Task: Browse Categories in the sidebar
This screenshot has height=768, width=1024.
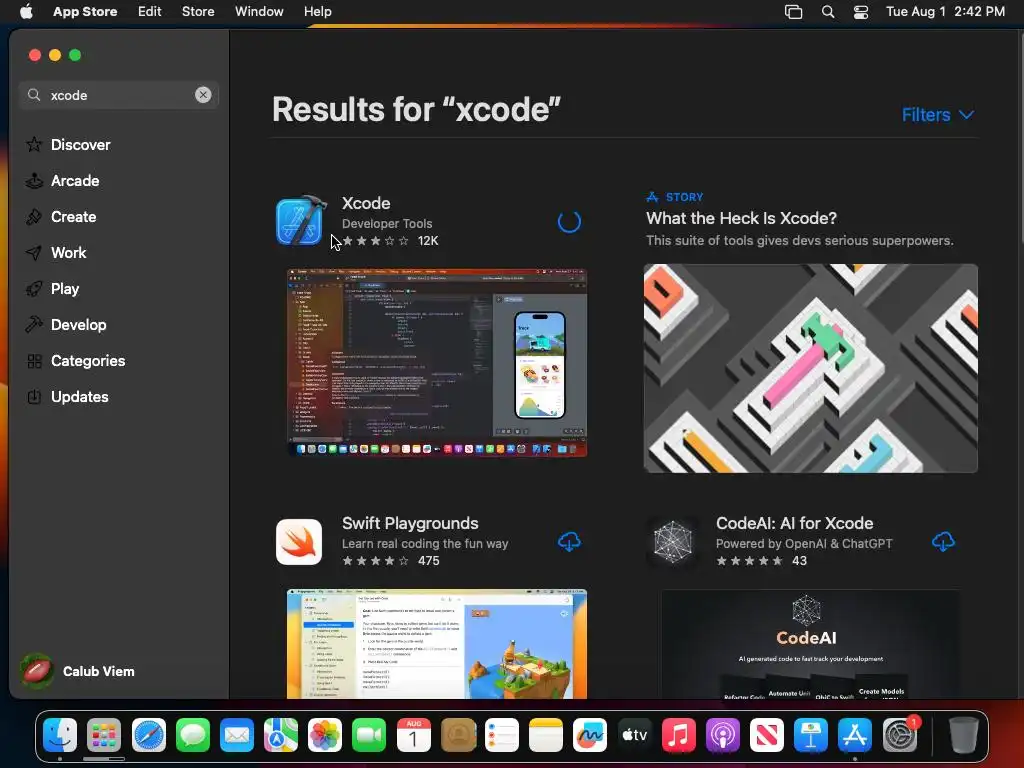Action: pos(75,360)
